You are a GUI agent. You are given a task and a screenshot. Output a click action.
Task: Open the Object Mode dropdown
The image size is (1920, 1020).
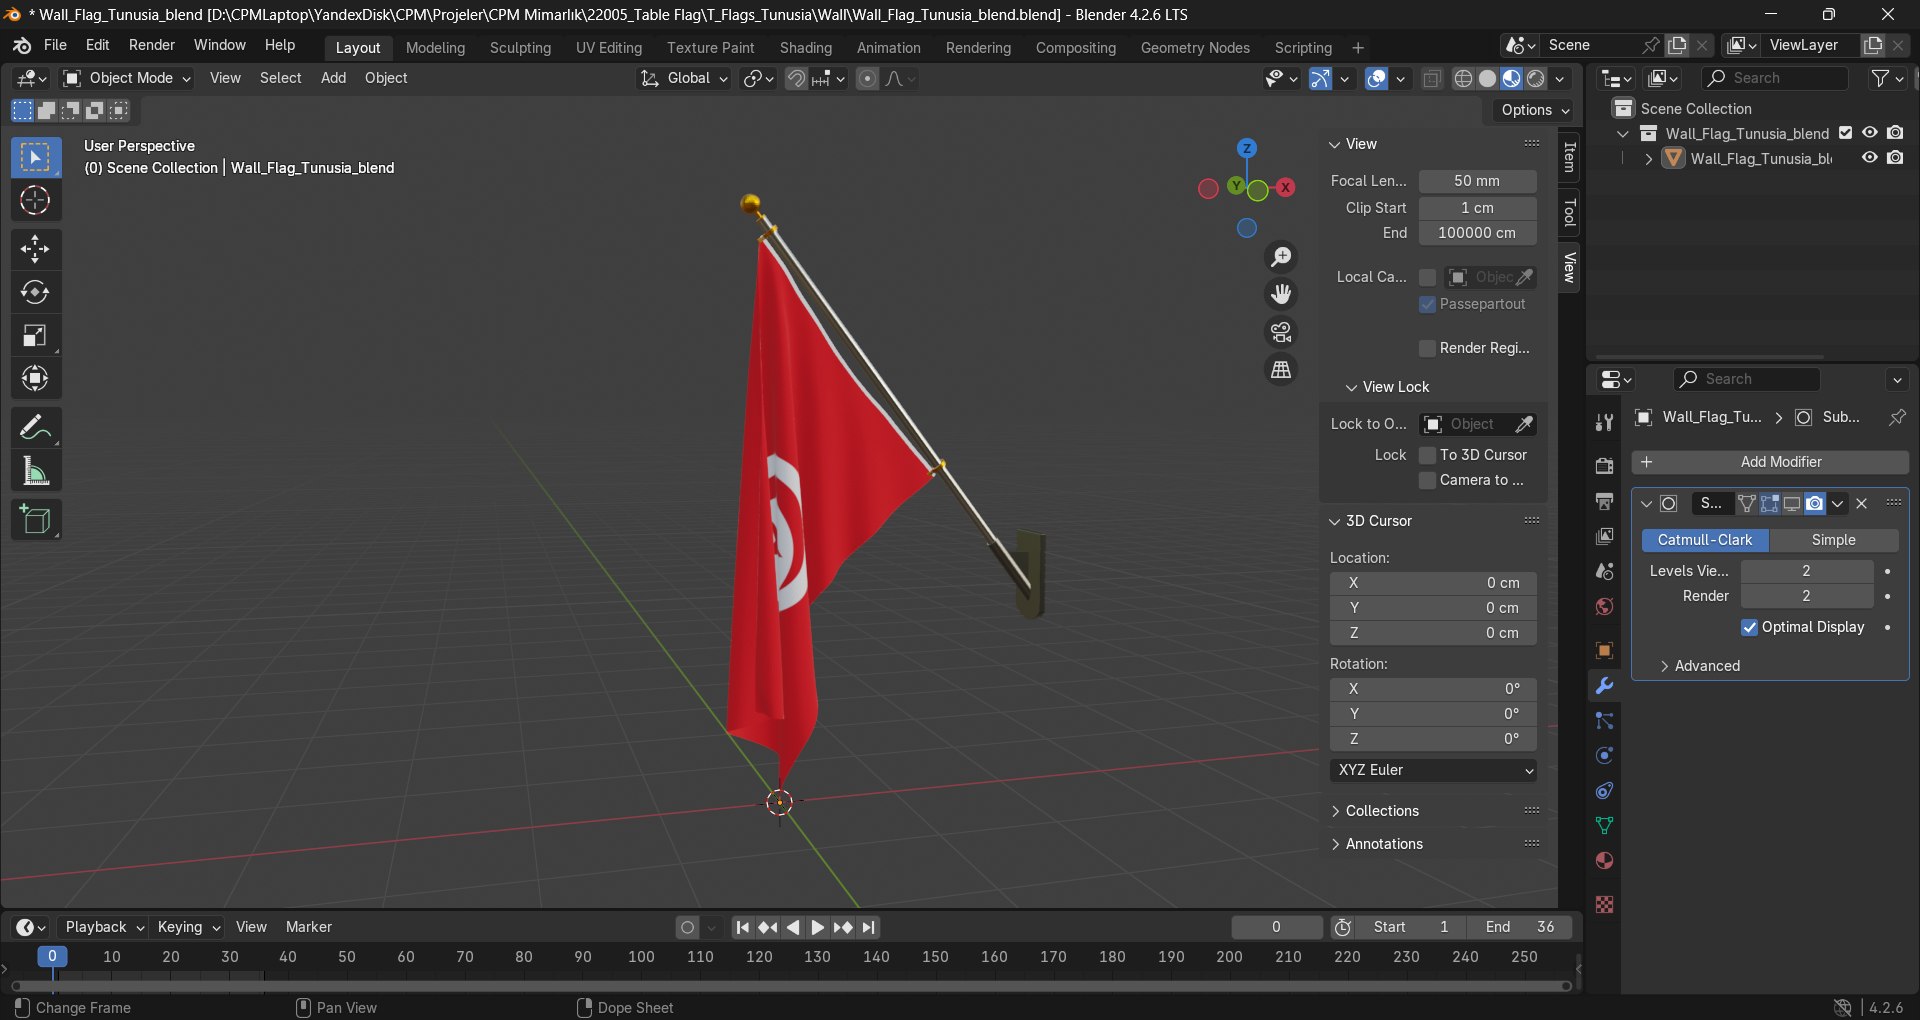pyautogui.click(x=127, y=78)
